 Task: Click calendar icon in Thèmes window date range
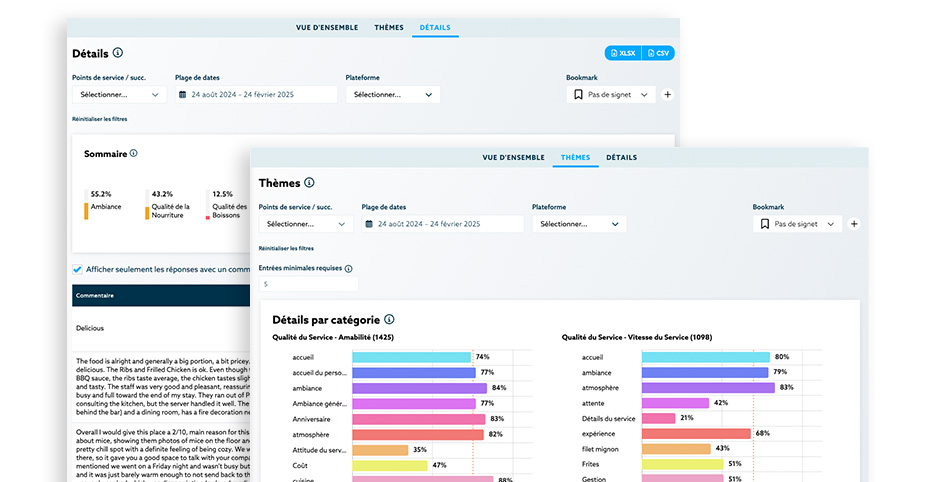[369, 224]
